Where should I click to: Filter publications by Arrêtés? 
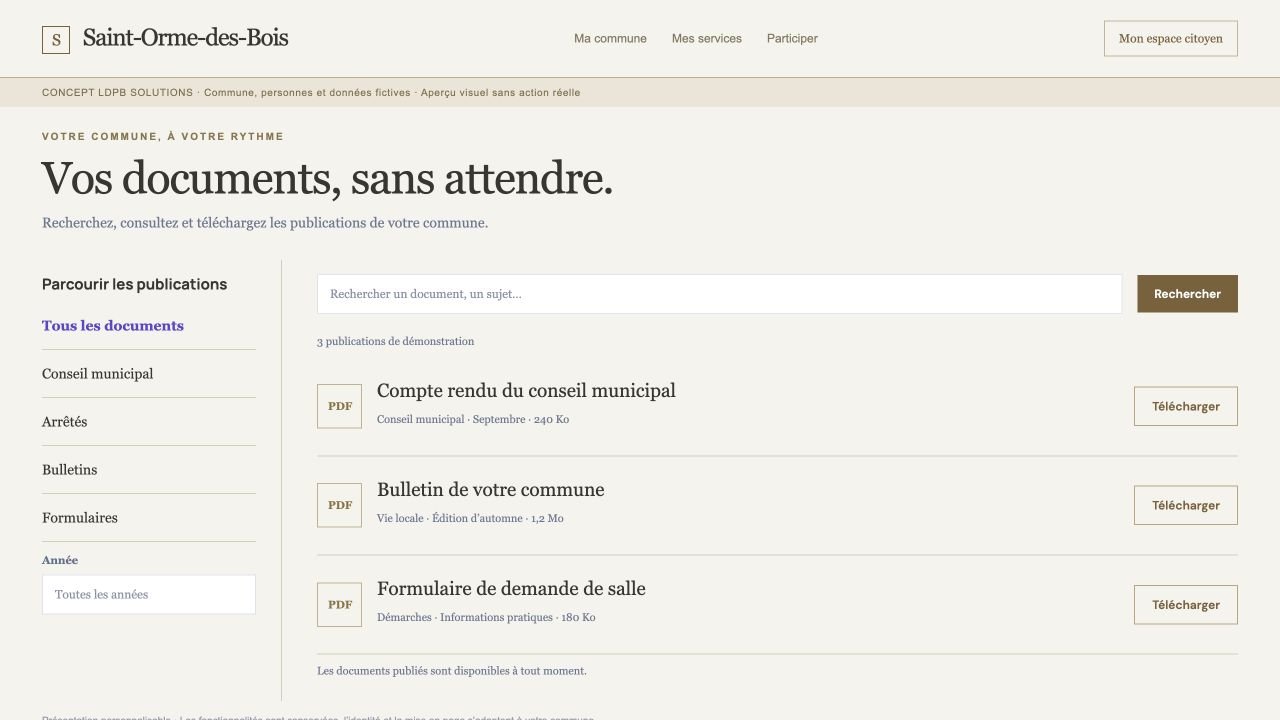(x=65, y=422)
